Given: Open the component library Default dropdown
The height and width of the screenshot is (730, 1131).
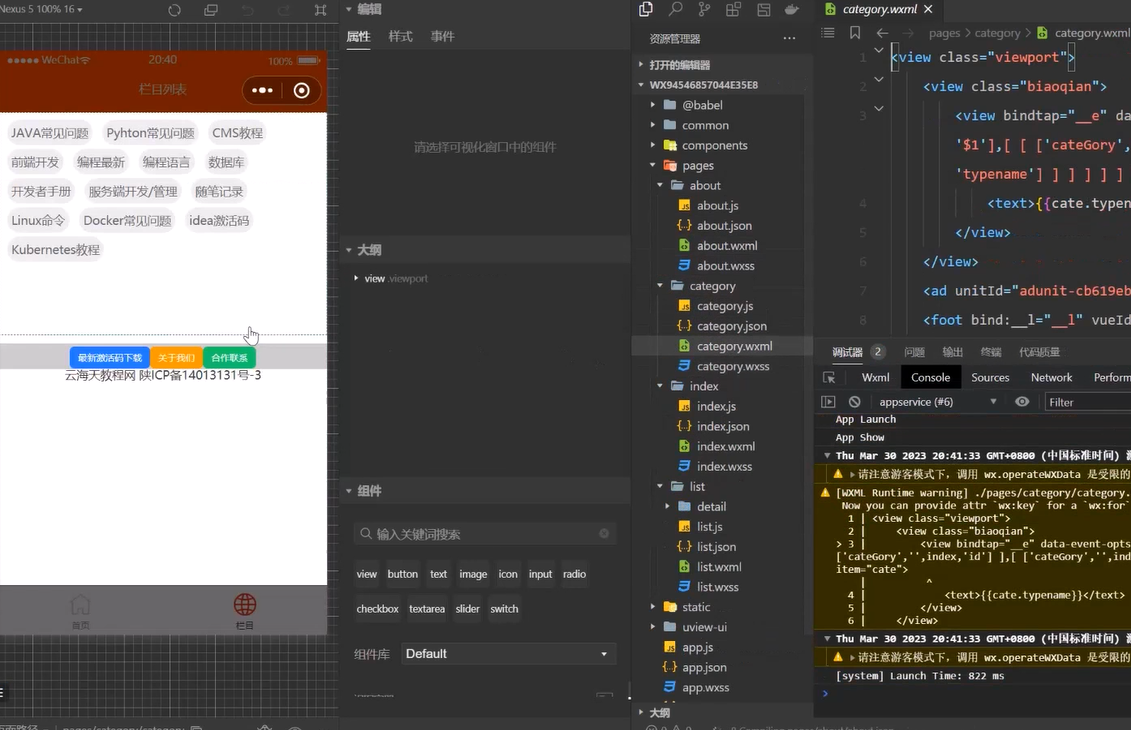Looking at the screenshot, I should tap(508, 654).
